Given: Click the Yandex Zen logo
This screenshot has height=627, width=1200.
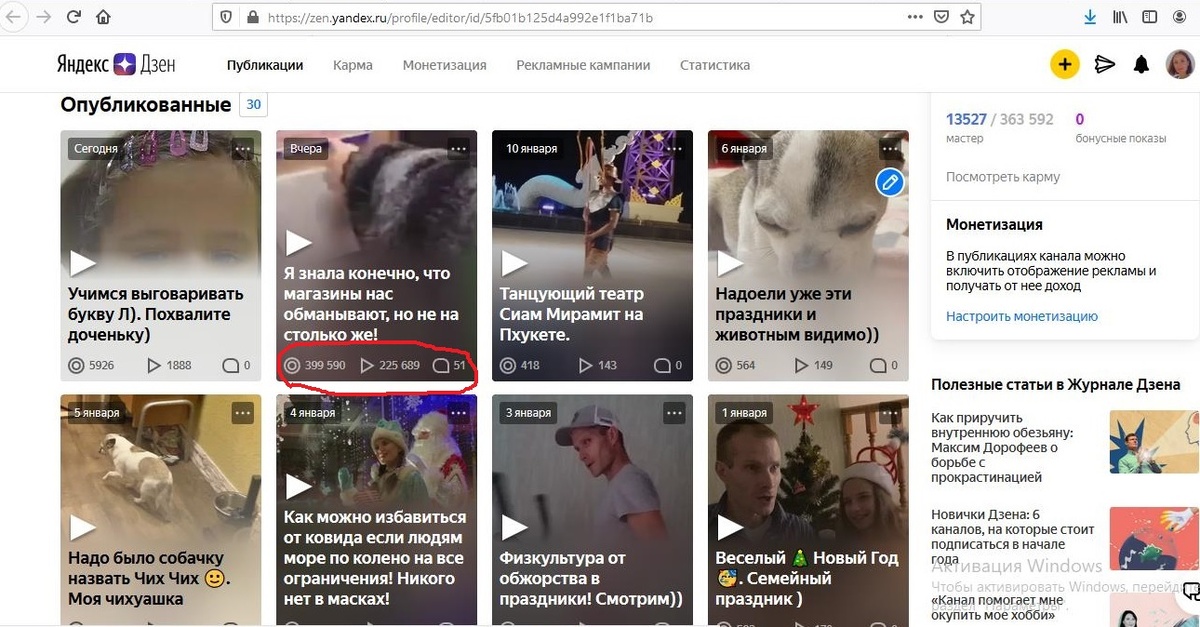Looking at the screenshot, I should click(115, 65).
